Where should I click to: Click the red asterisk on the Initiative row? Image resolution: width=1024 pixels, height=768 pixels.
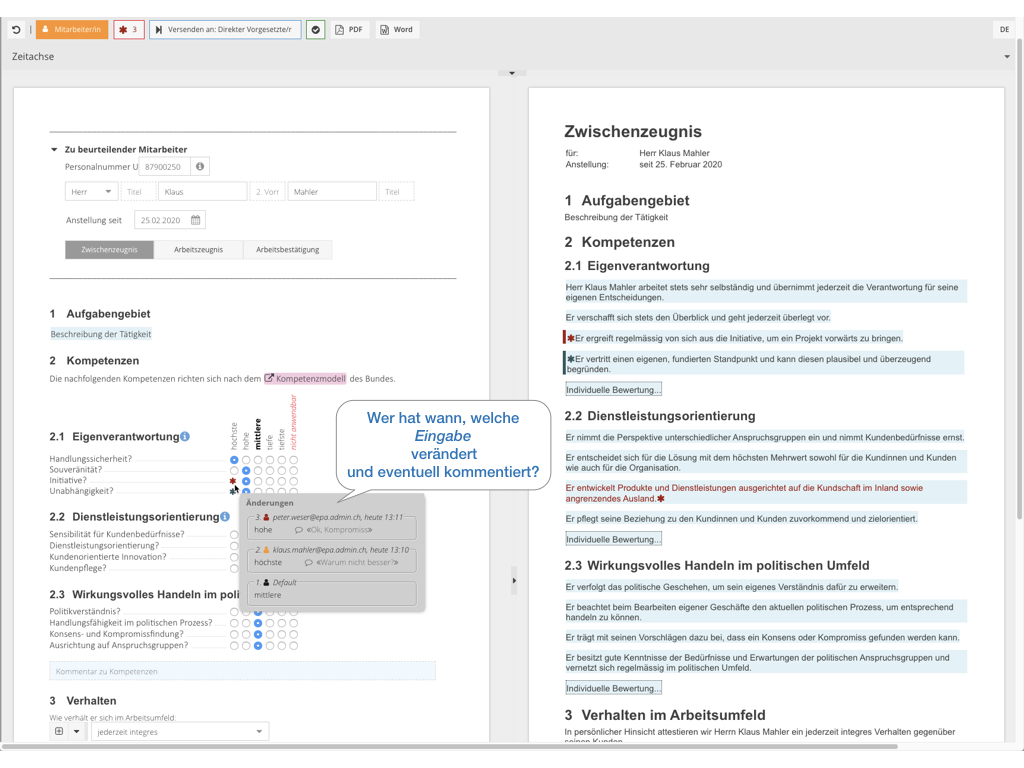pyautogui.click(x=232, y=481)
